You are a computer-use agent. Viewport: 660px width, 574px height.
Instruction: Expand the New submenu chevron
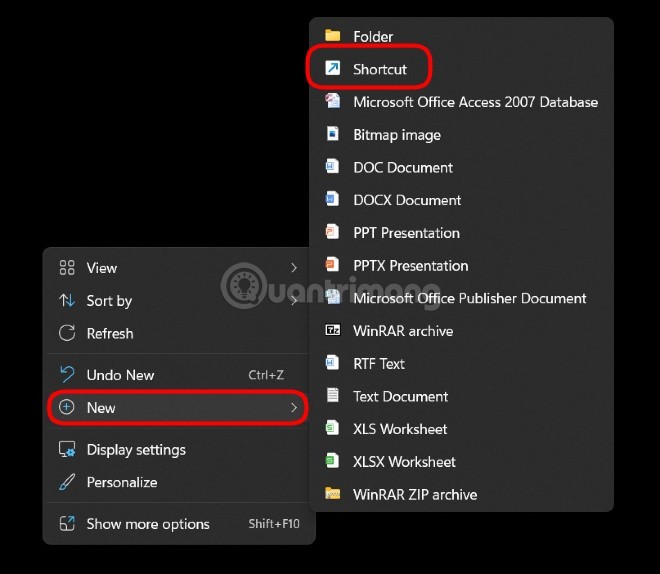tap(293, 408)
